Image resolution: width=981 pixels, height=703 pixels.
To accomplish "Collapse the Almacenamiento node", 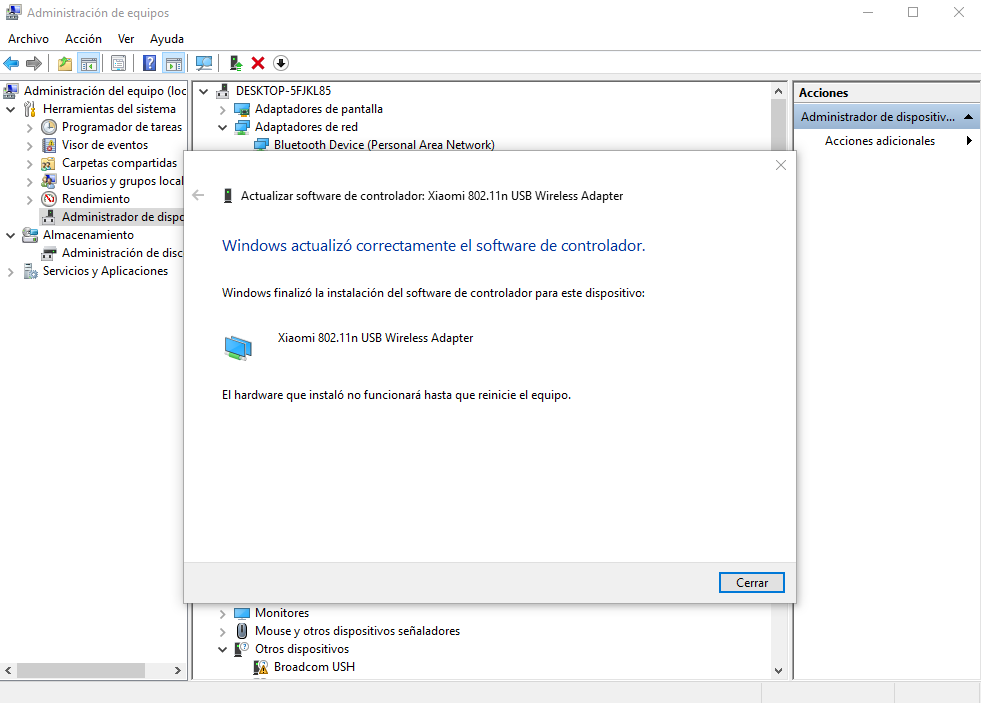I will click(11, 236).
